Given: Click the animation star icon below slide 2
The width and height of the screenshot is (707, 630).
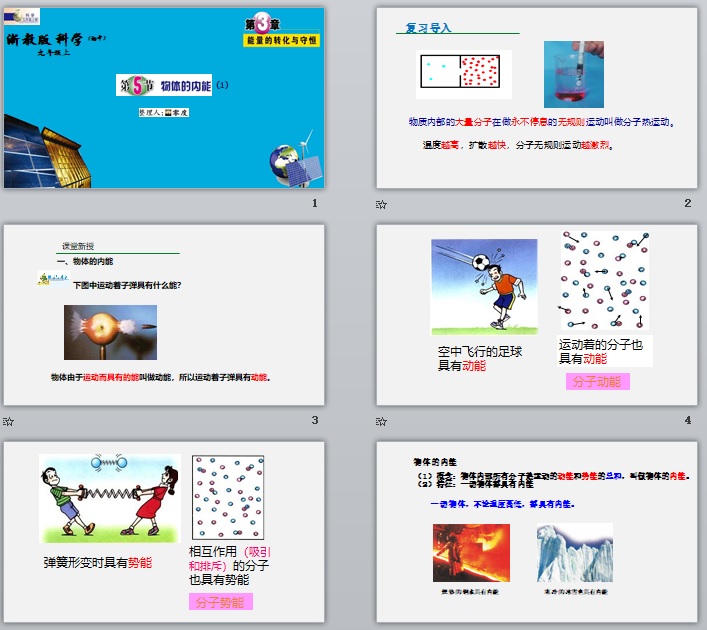Looking at the screenshot, I should 381,204.
